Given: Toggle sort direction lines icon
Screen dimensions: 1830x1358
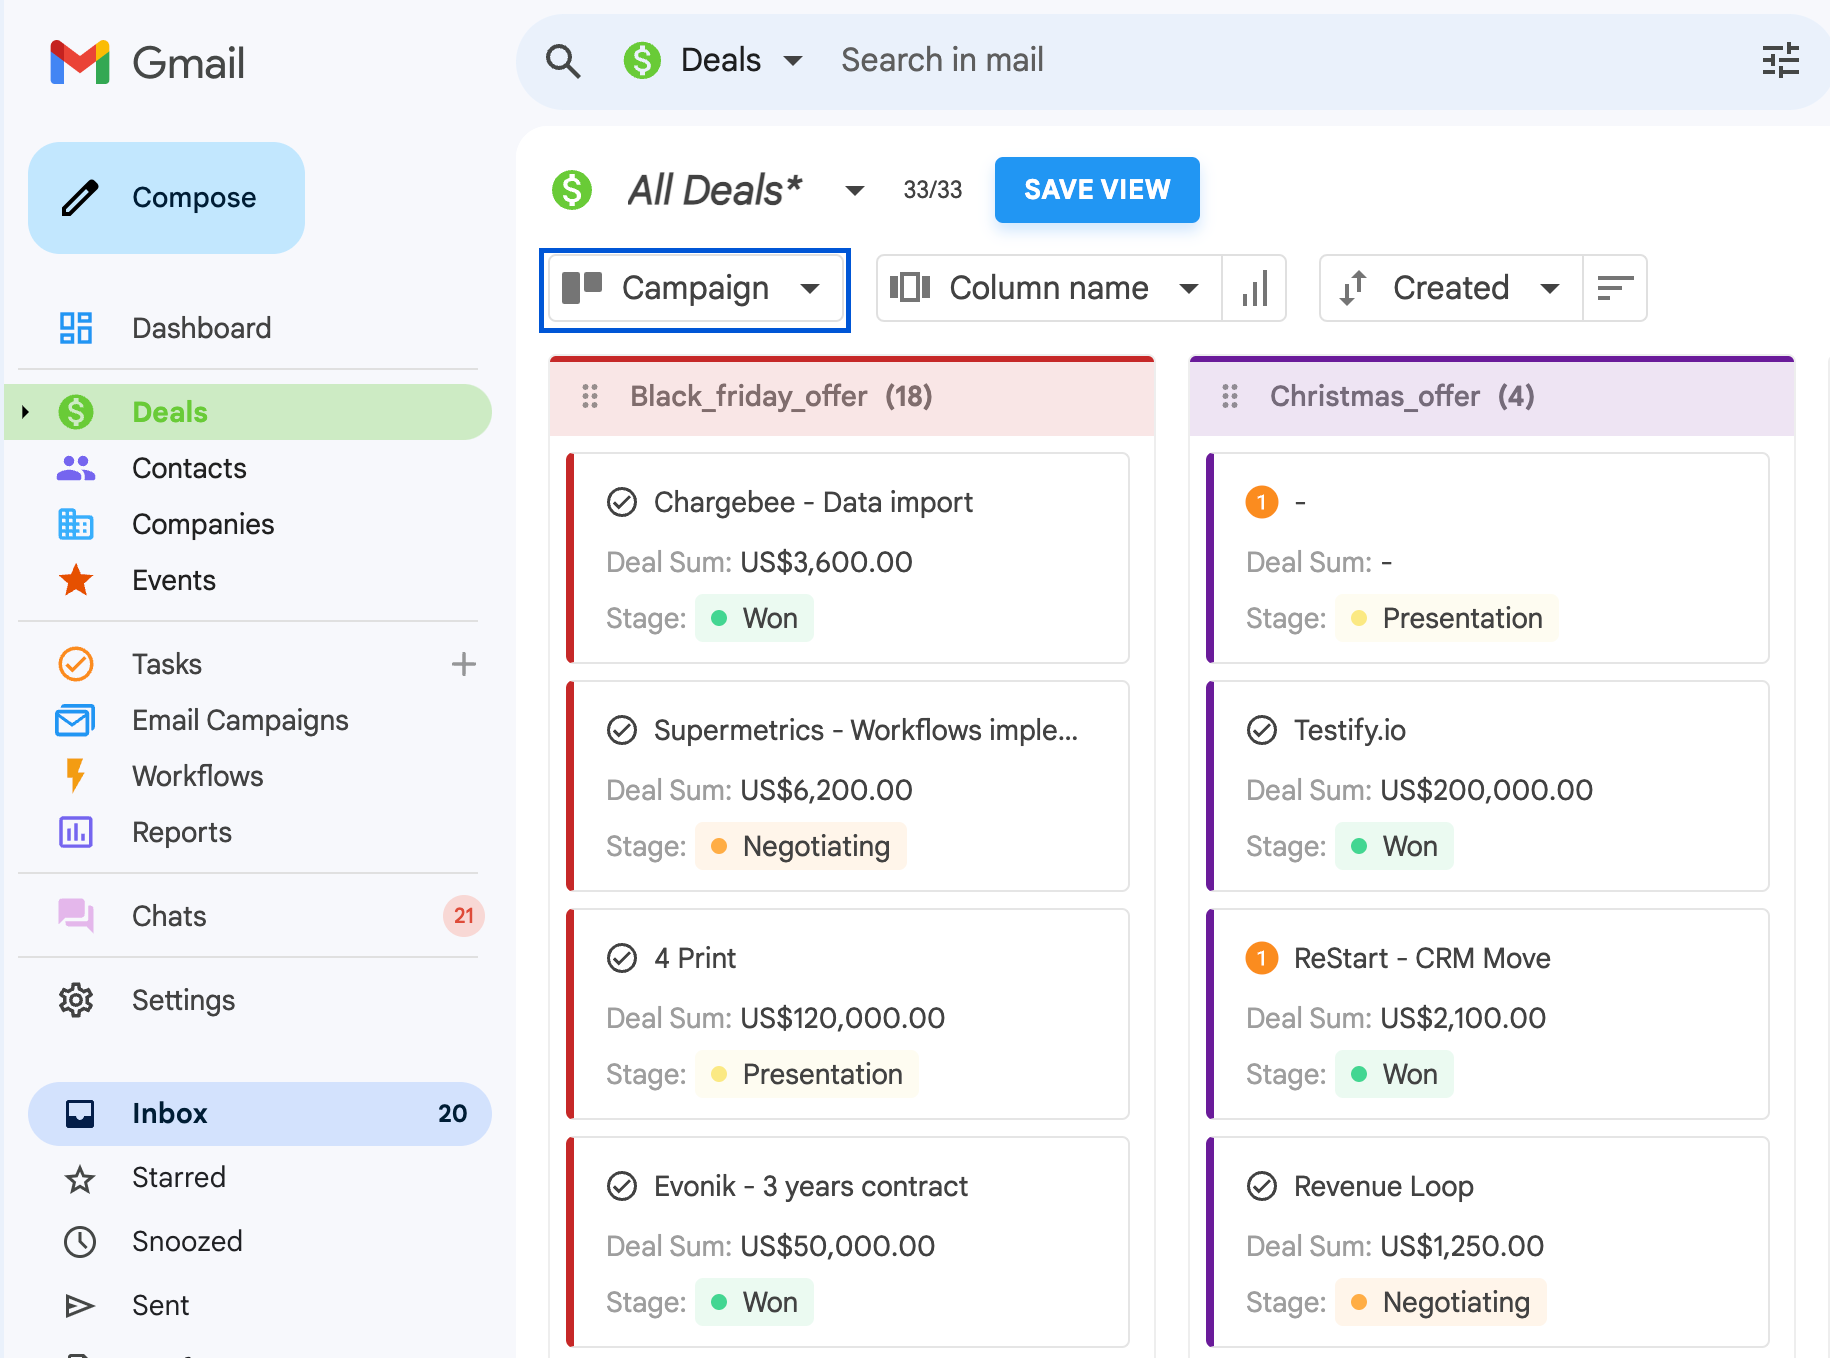Looking at the screenshot, I should pos(1615,288).
